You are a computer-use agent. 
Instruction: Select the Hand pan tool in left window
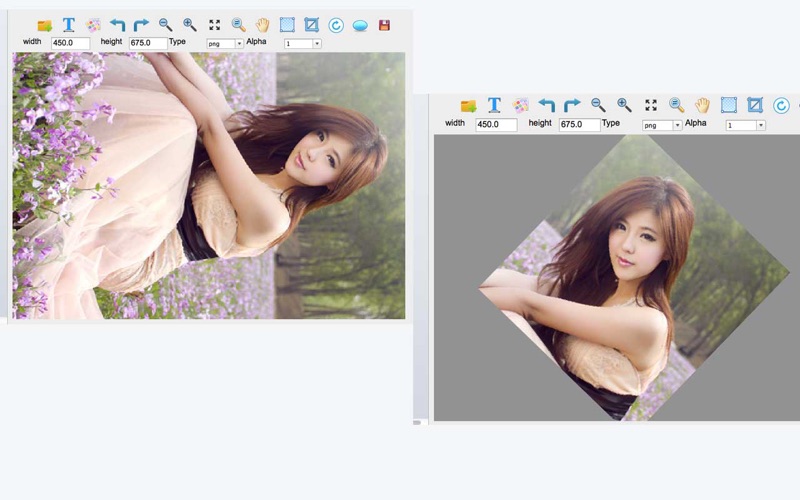(263, 24)
